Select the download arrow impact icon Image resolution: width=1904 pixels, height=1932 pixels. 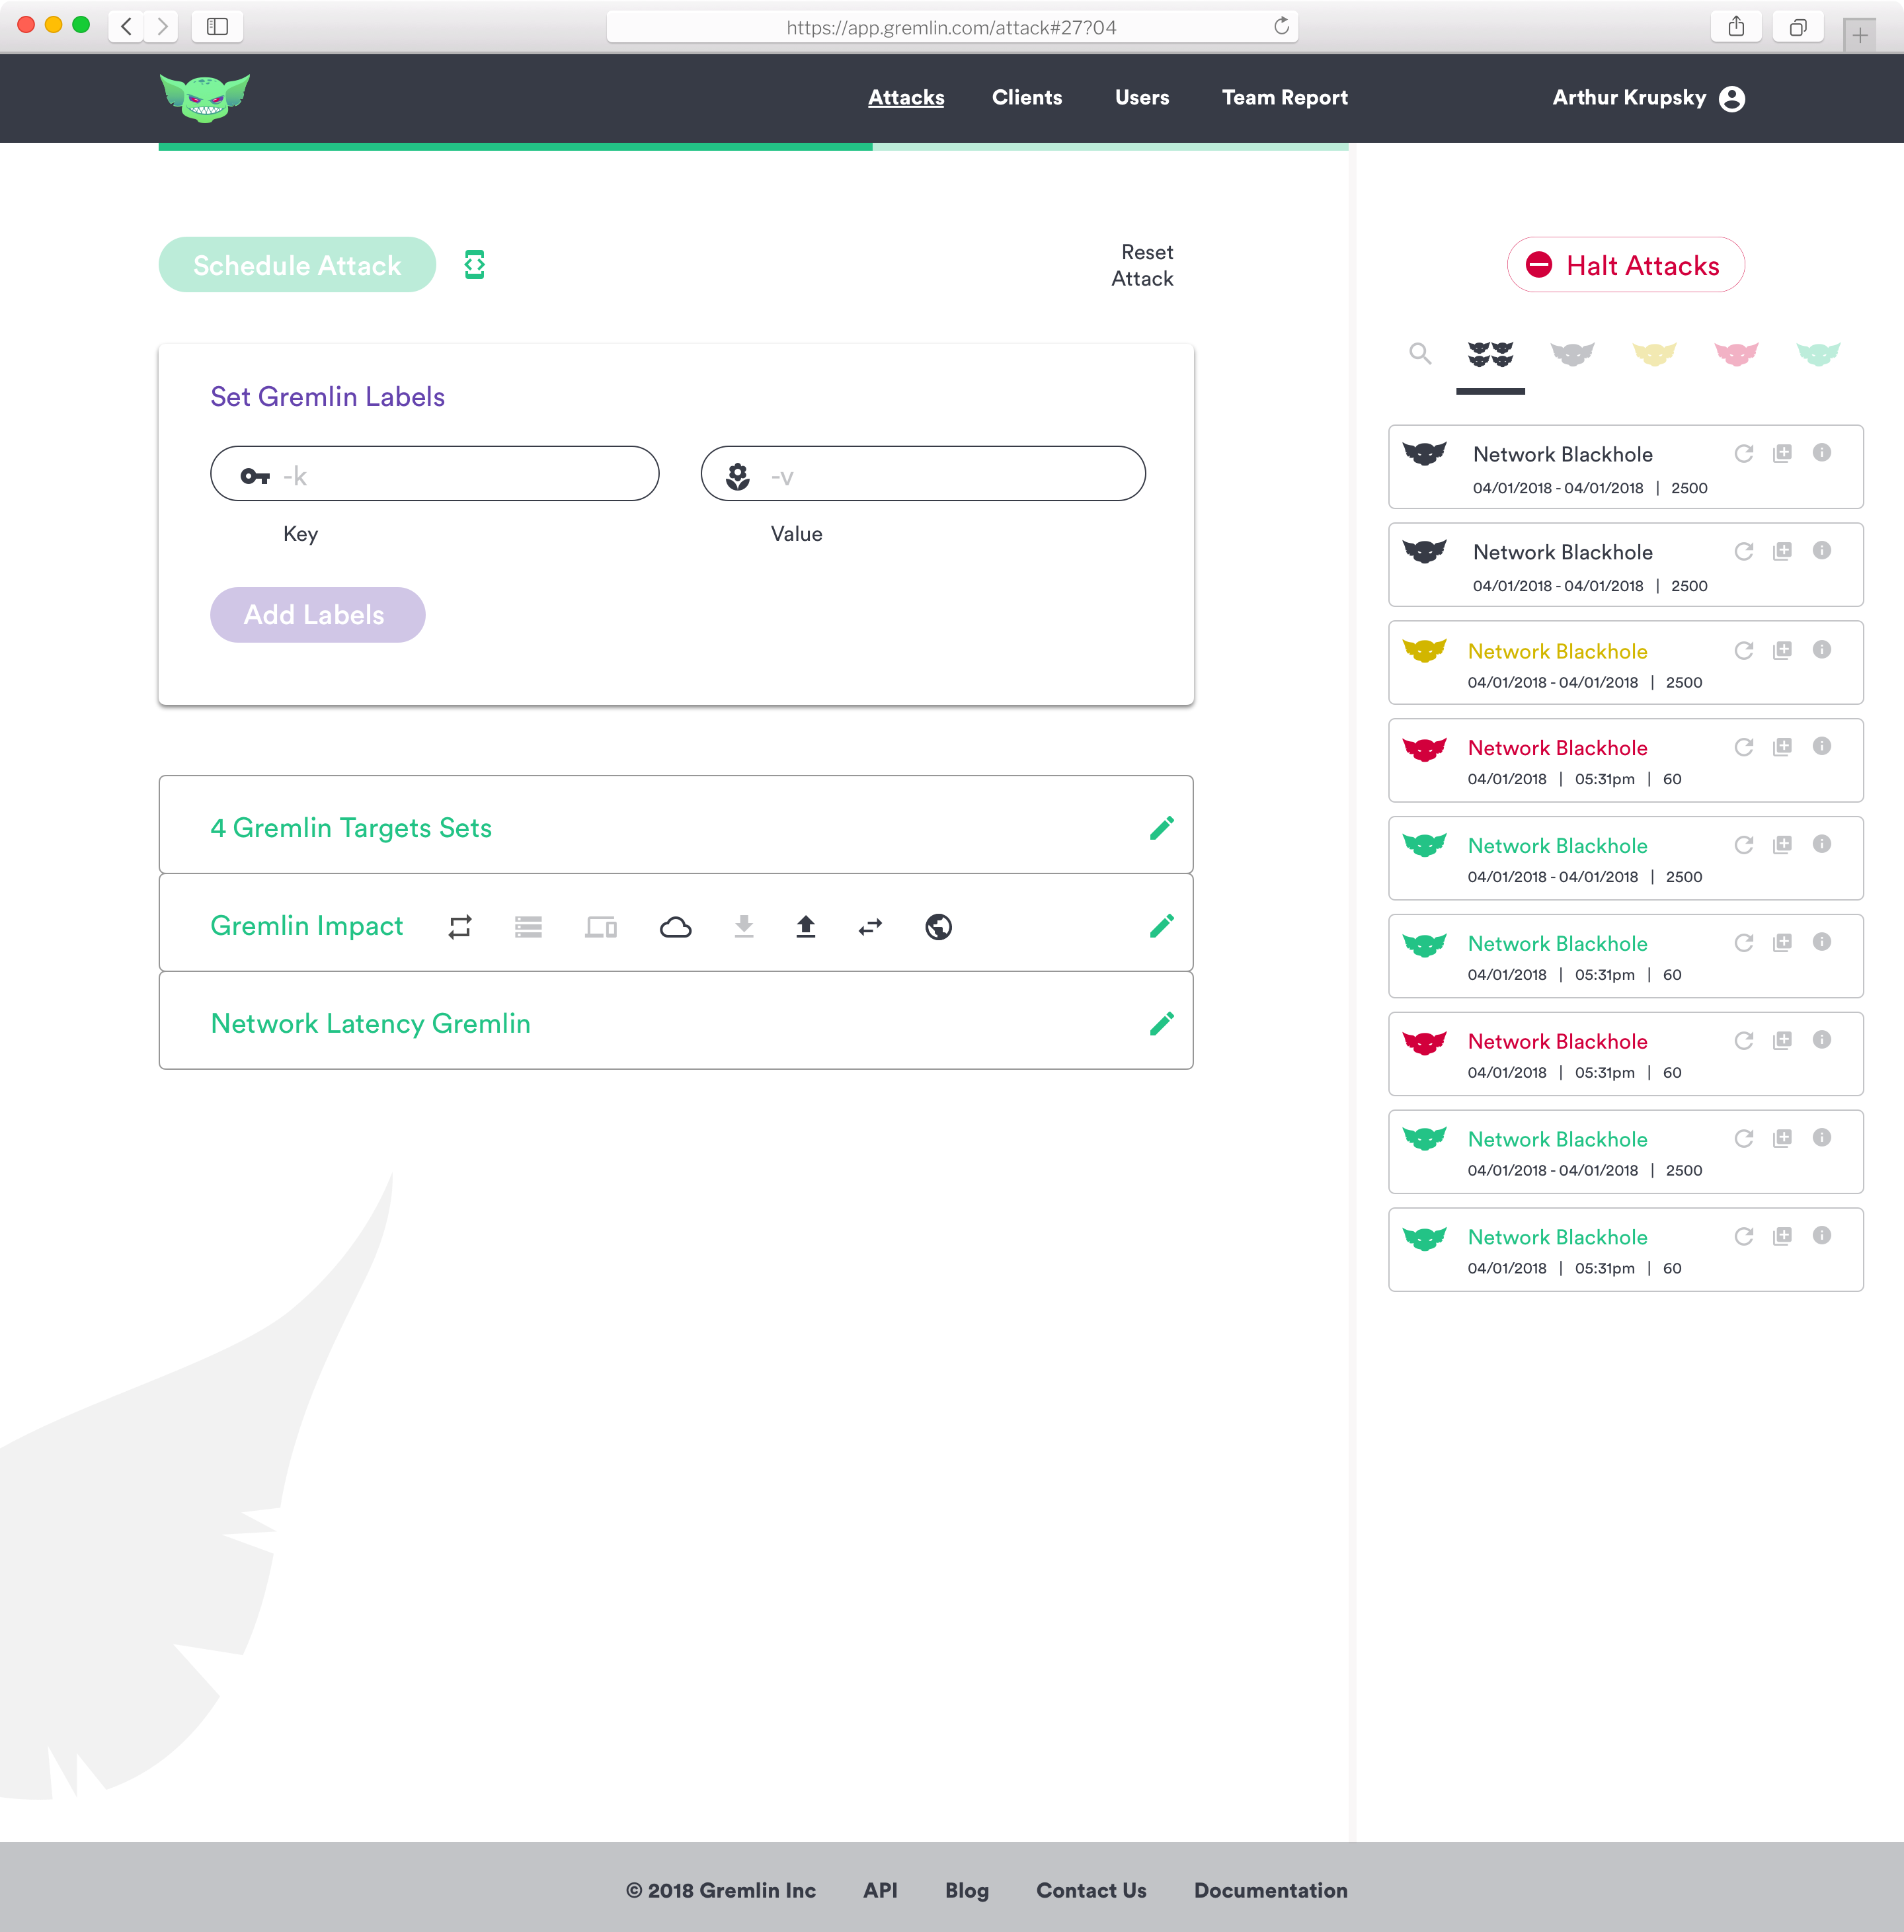pos(744,927)
